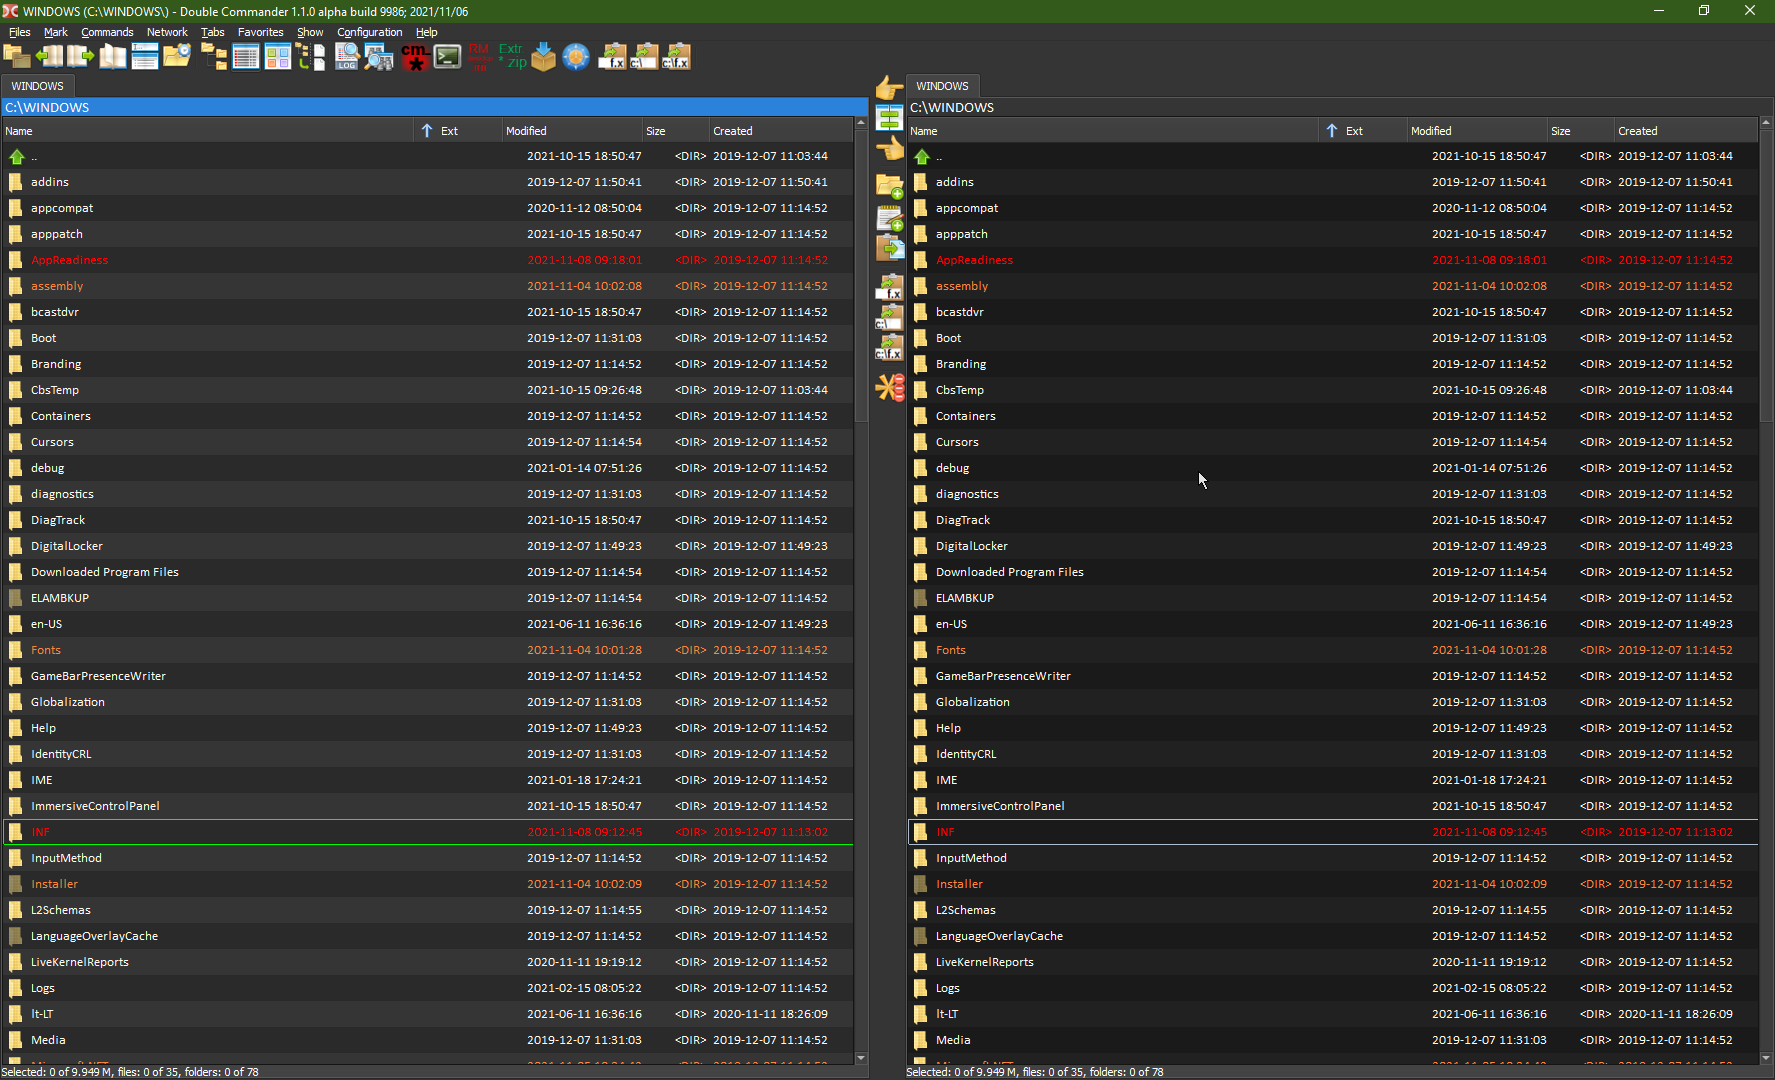
Task: Click the delete sidebar icon with red minus
Action: pyautogui.click(x=890, y=388)
